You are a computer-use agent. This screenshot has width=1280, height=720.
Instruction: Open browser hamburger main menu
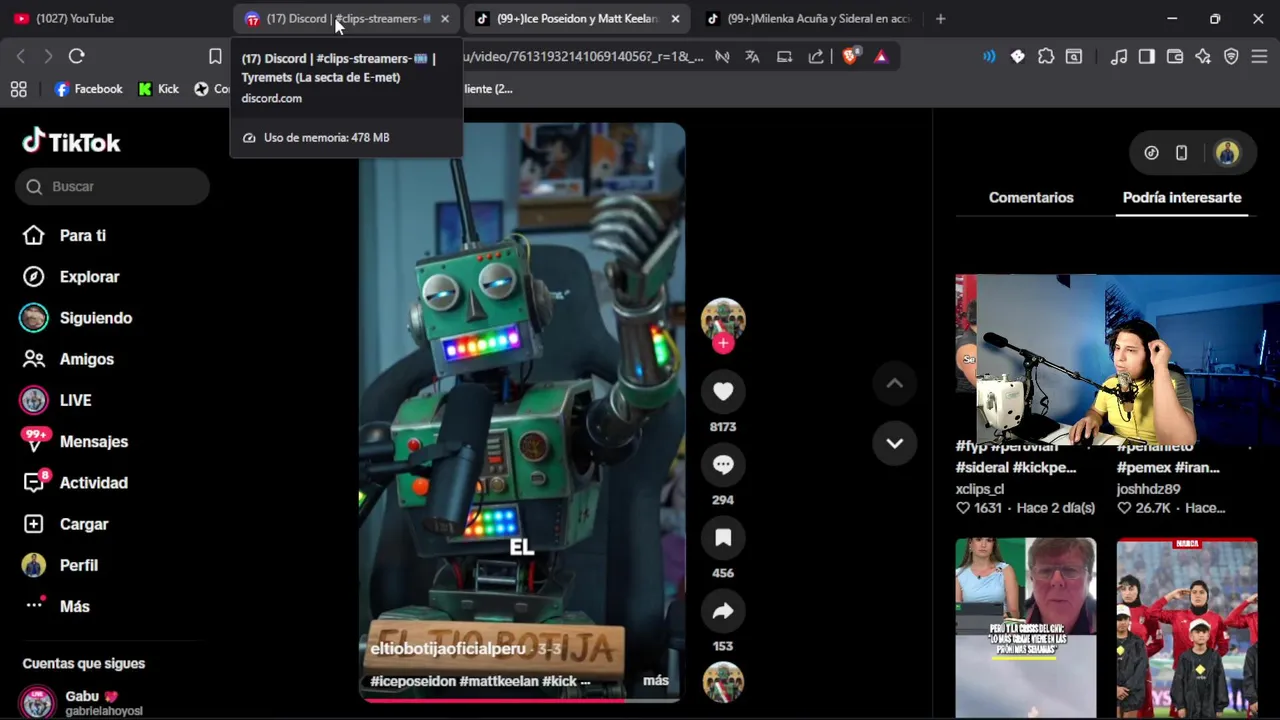tap(1259, 56)
